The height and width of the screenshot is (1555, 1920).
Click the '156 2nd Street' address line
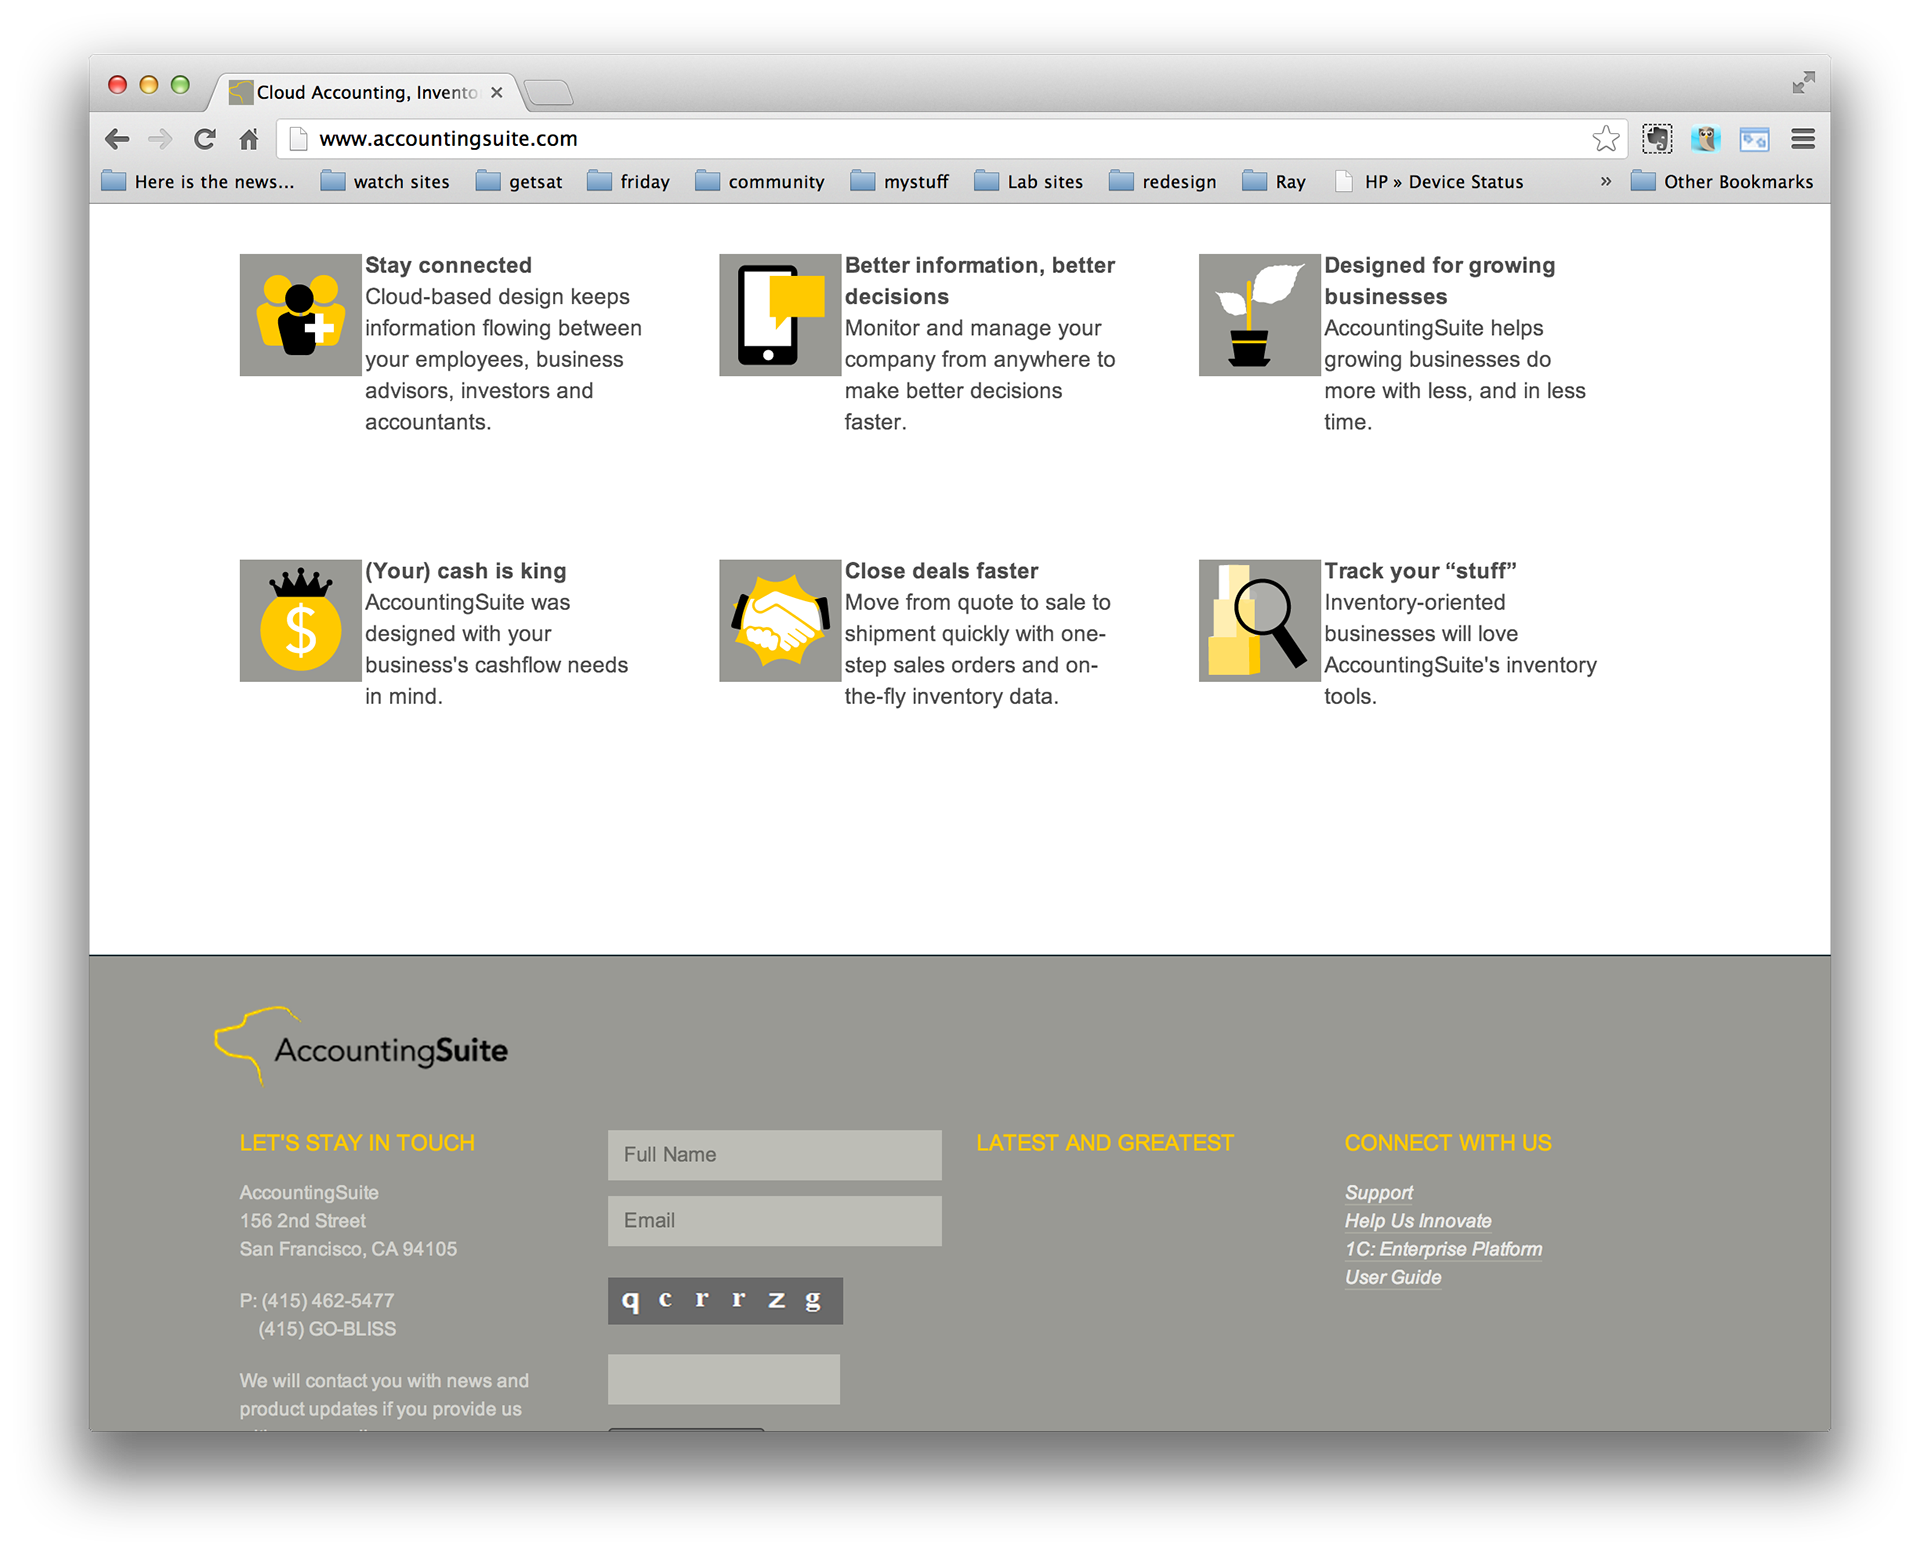303,1221
